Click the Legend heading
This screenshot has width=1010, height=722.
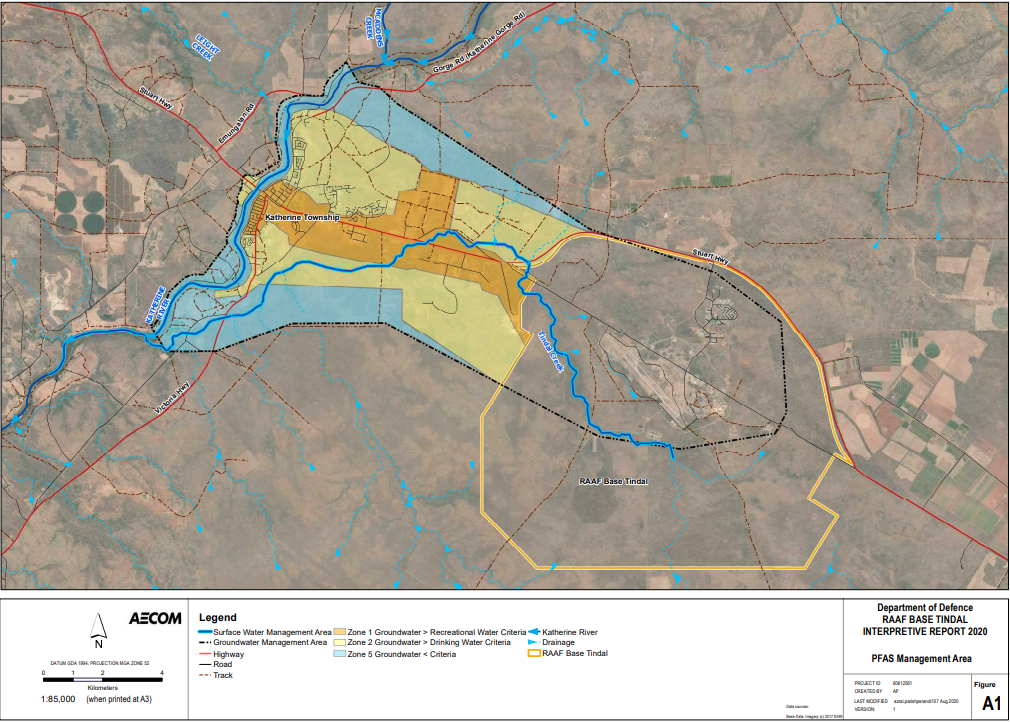(x=218, y=618)
